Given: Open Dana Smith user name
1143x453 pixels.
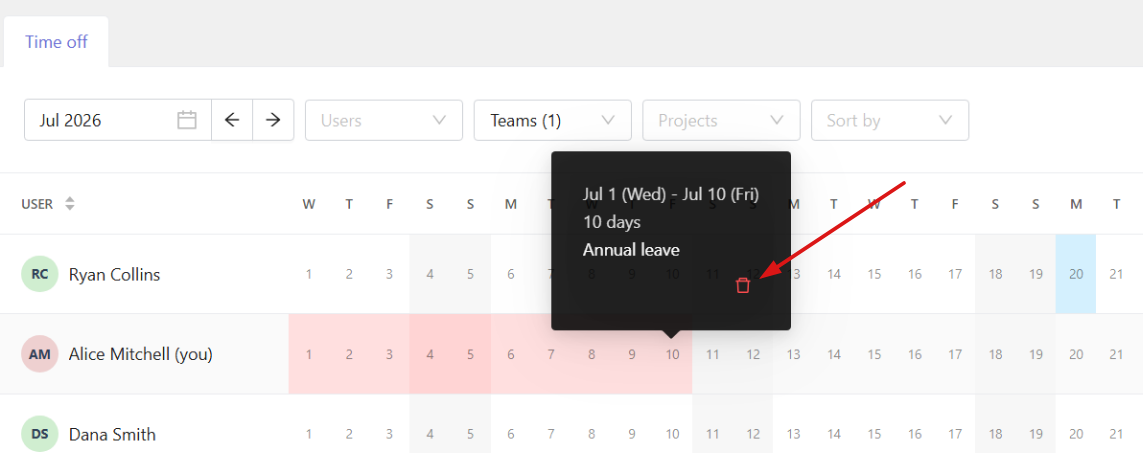Looking at the screenshot, I should tap(112, 435).
